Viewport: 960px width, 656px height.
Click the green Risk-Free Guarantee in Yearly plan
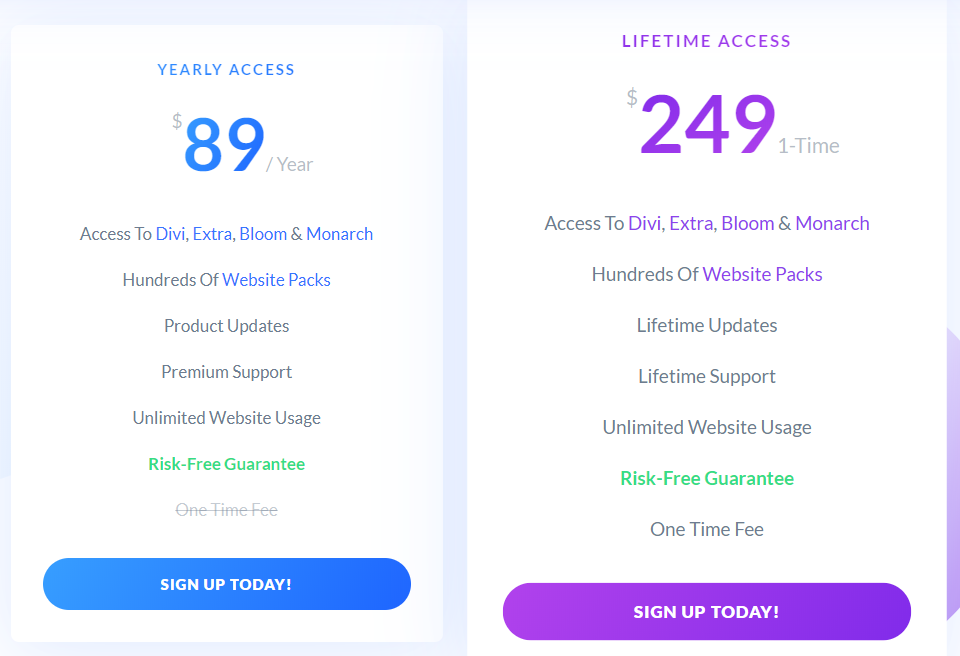click(226, 464)
